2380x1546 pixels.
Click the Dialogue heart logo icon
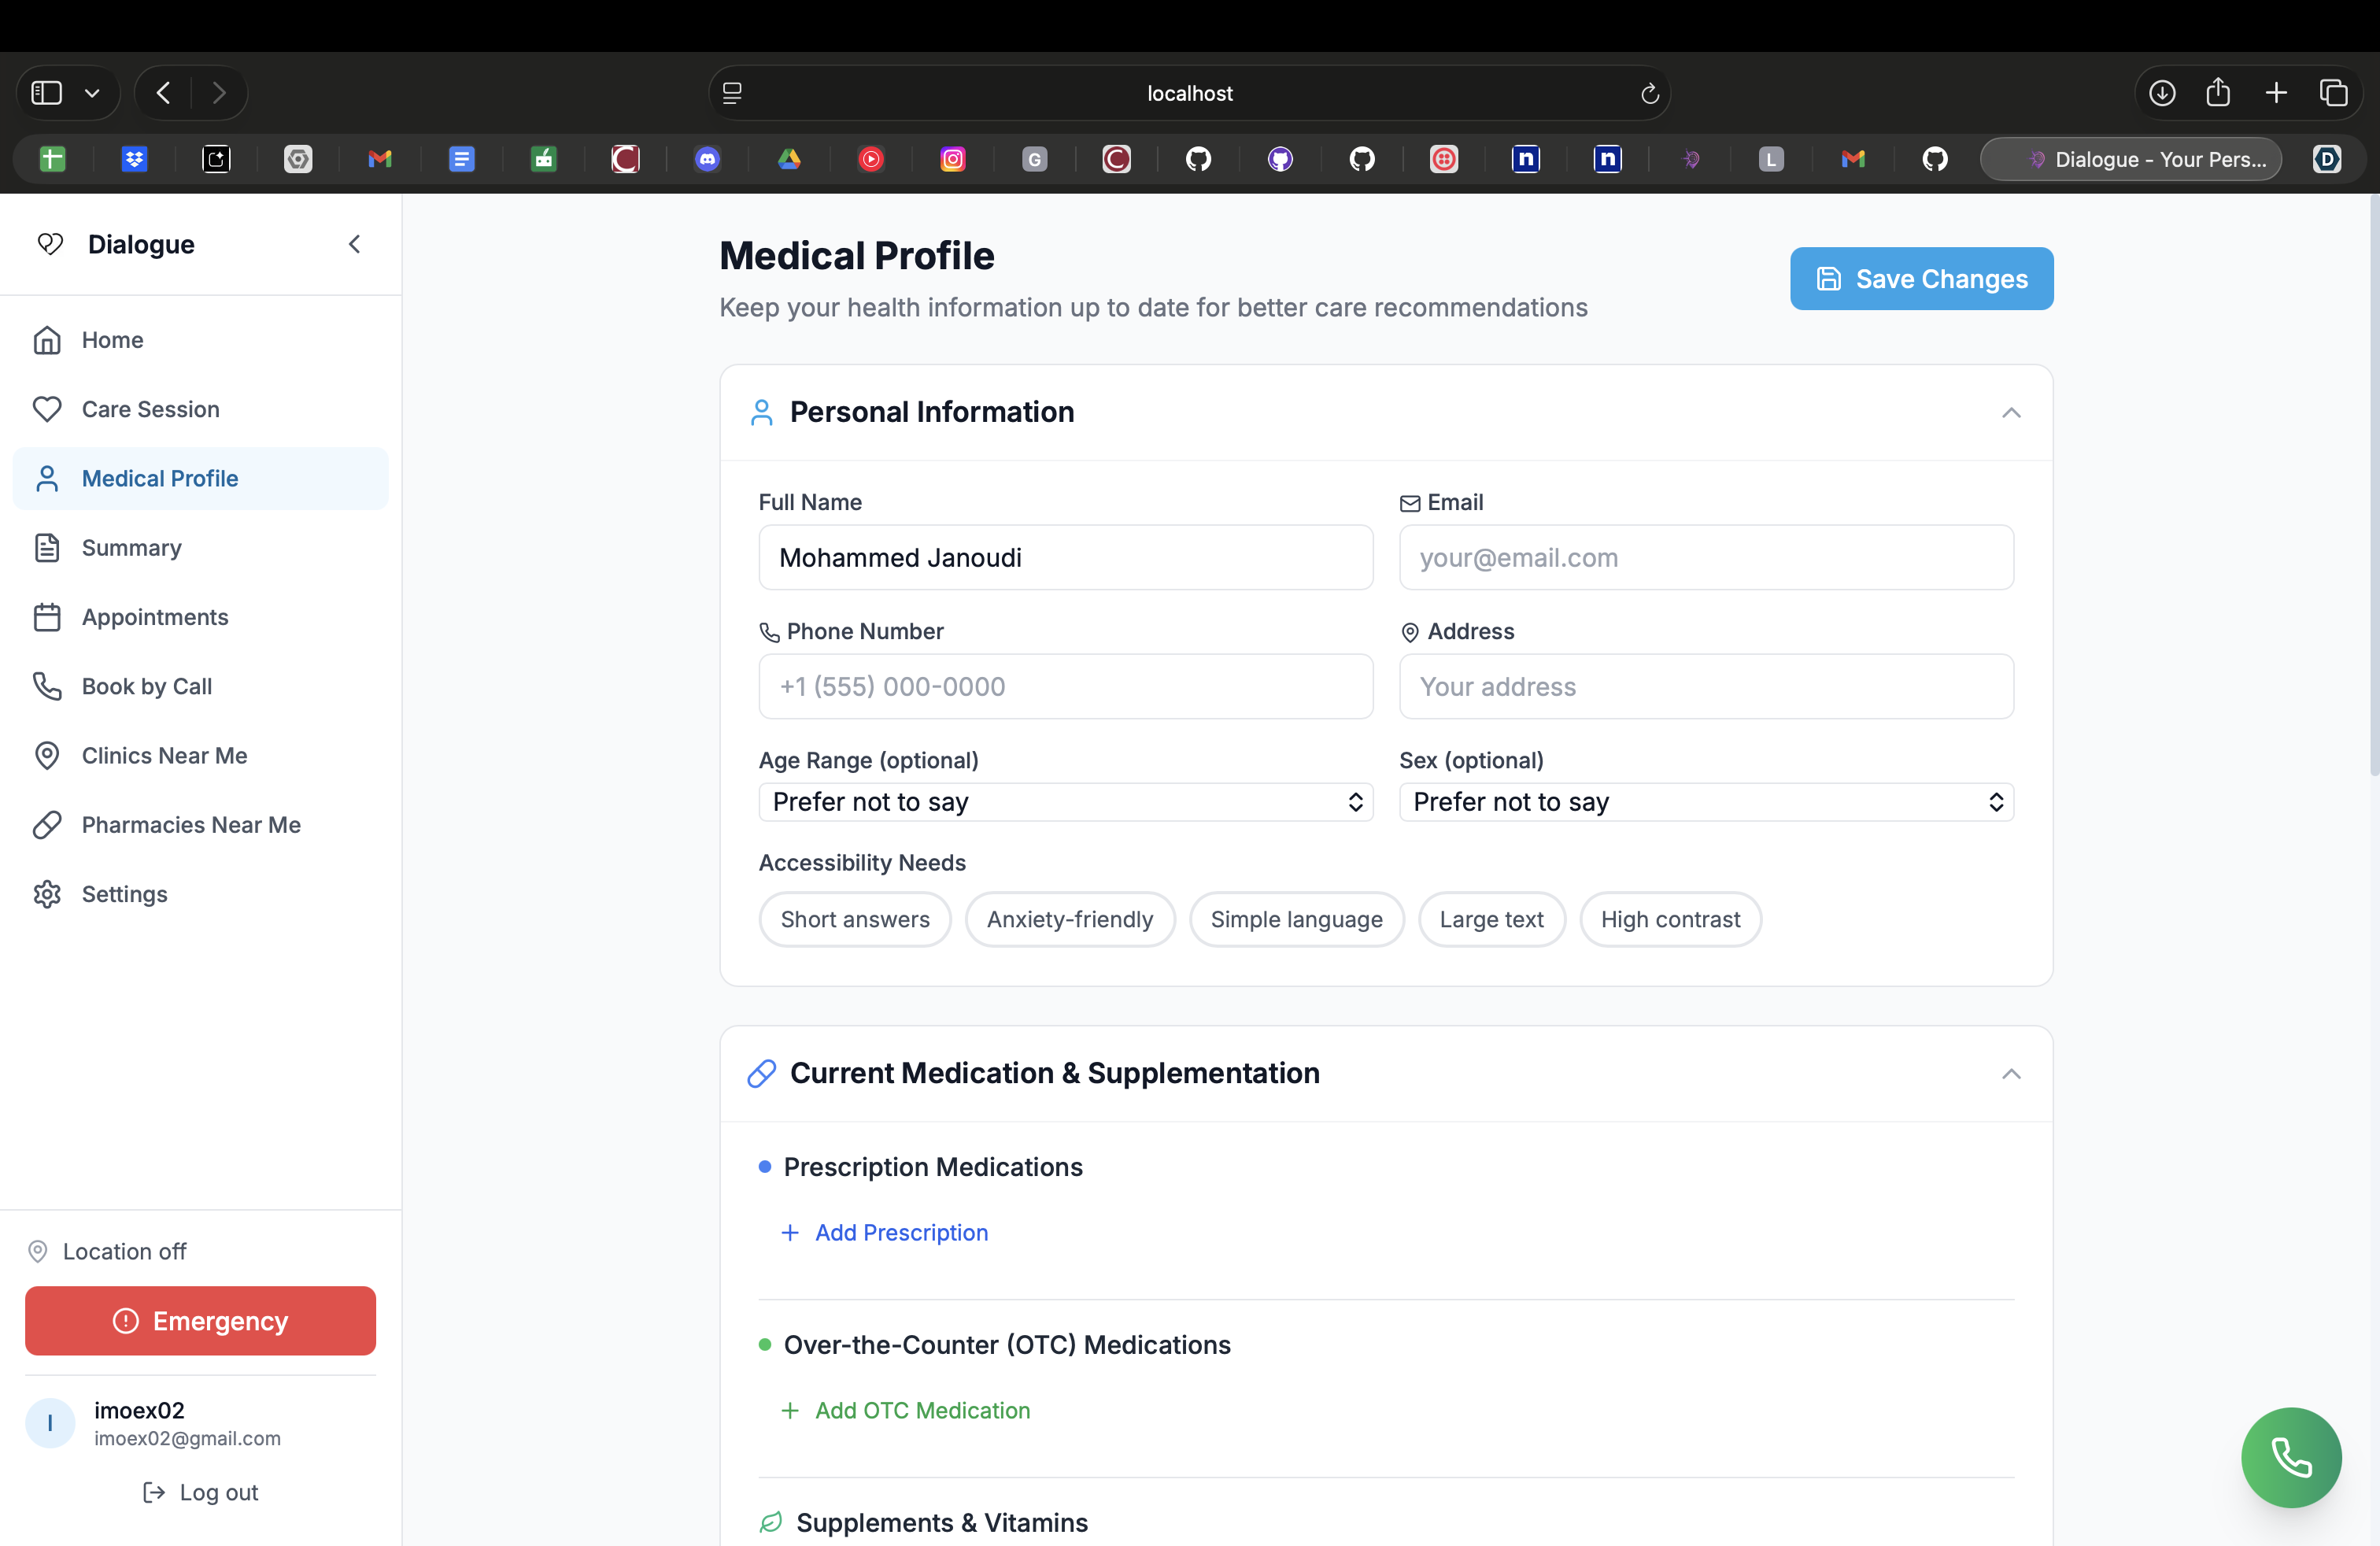pyautogui.click(x=50, y=244)
